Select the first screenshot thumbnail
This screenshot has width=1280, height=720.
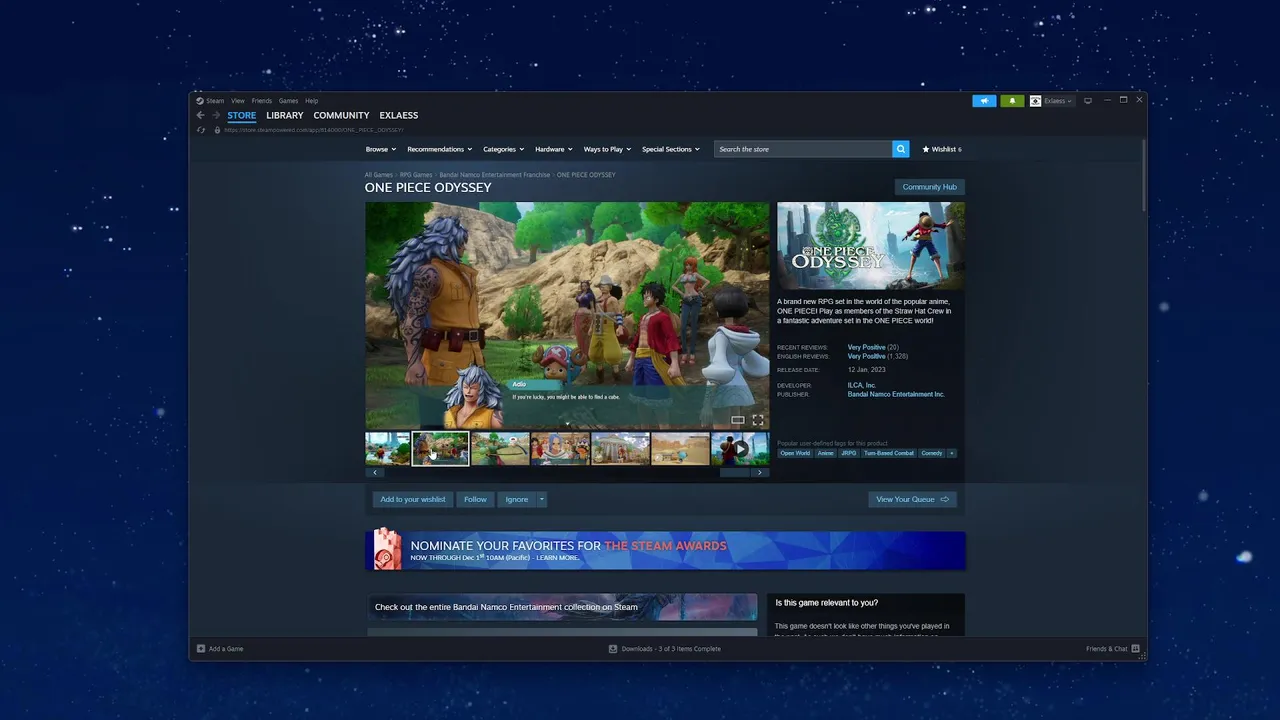387,449
